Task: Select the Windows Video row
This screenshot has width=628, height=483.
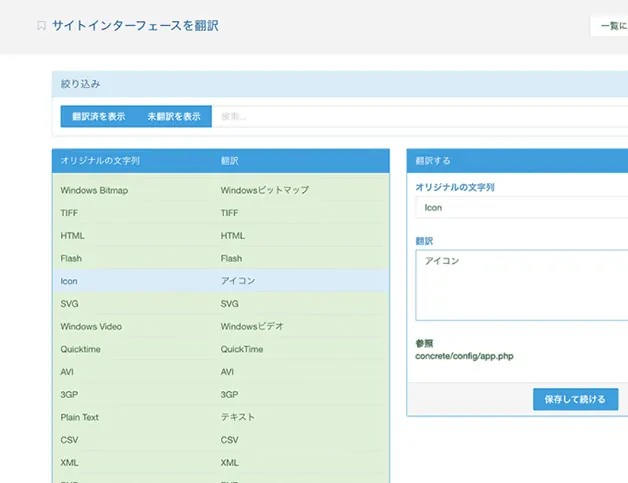Action: coord(221,326)
